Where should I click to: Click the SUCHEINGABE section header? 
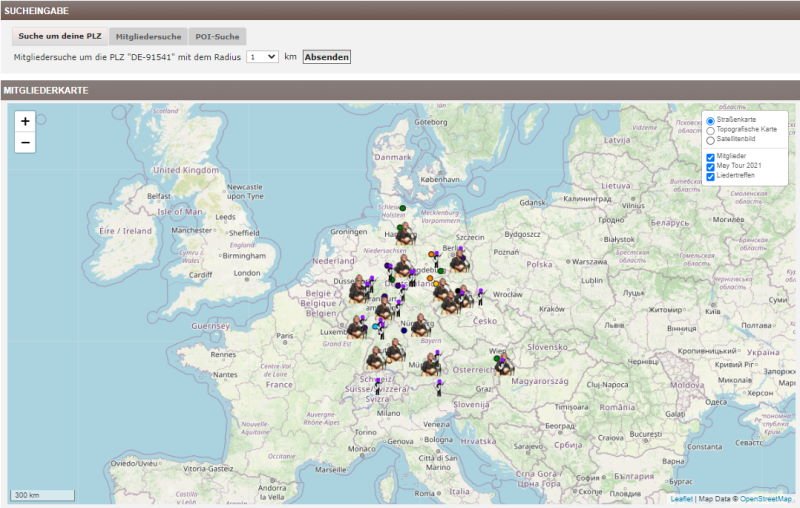[x=400, y=11]
